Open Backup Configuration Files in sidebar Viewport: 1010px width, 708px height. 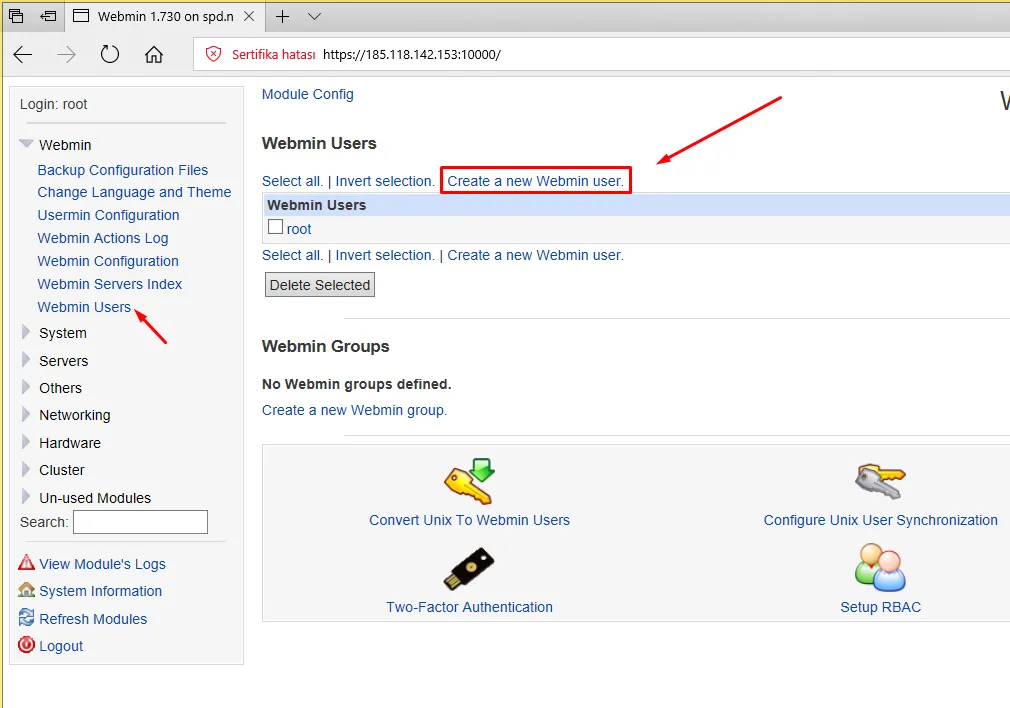pos(122,170)
